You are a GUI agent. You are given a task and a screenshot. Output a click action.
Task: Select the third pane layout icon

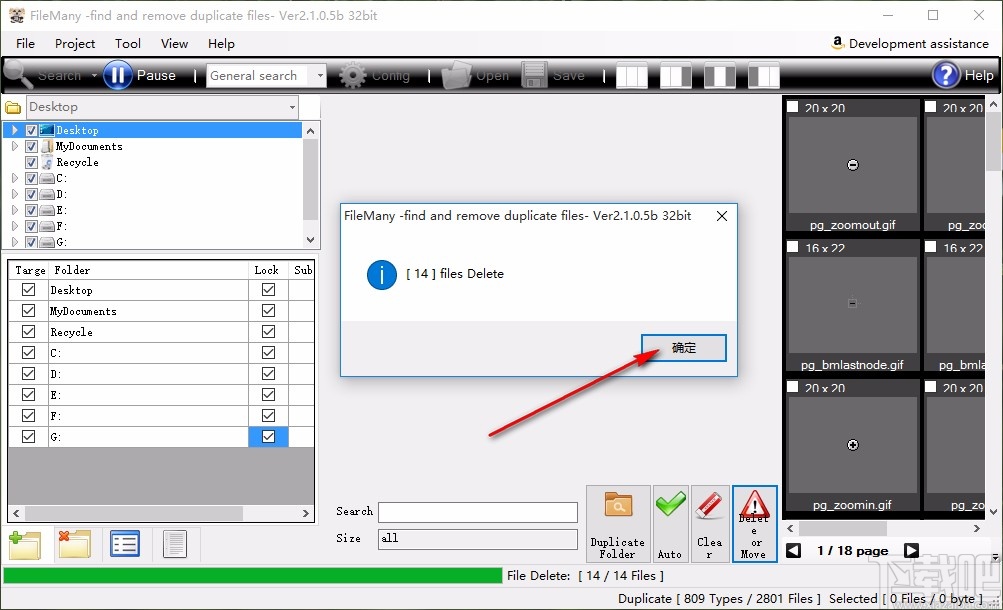720,75
